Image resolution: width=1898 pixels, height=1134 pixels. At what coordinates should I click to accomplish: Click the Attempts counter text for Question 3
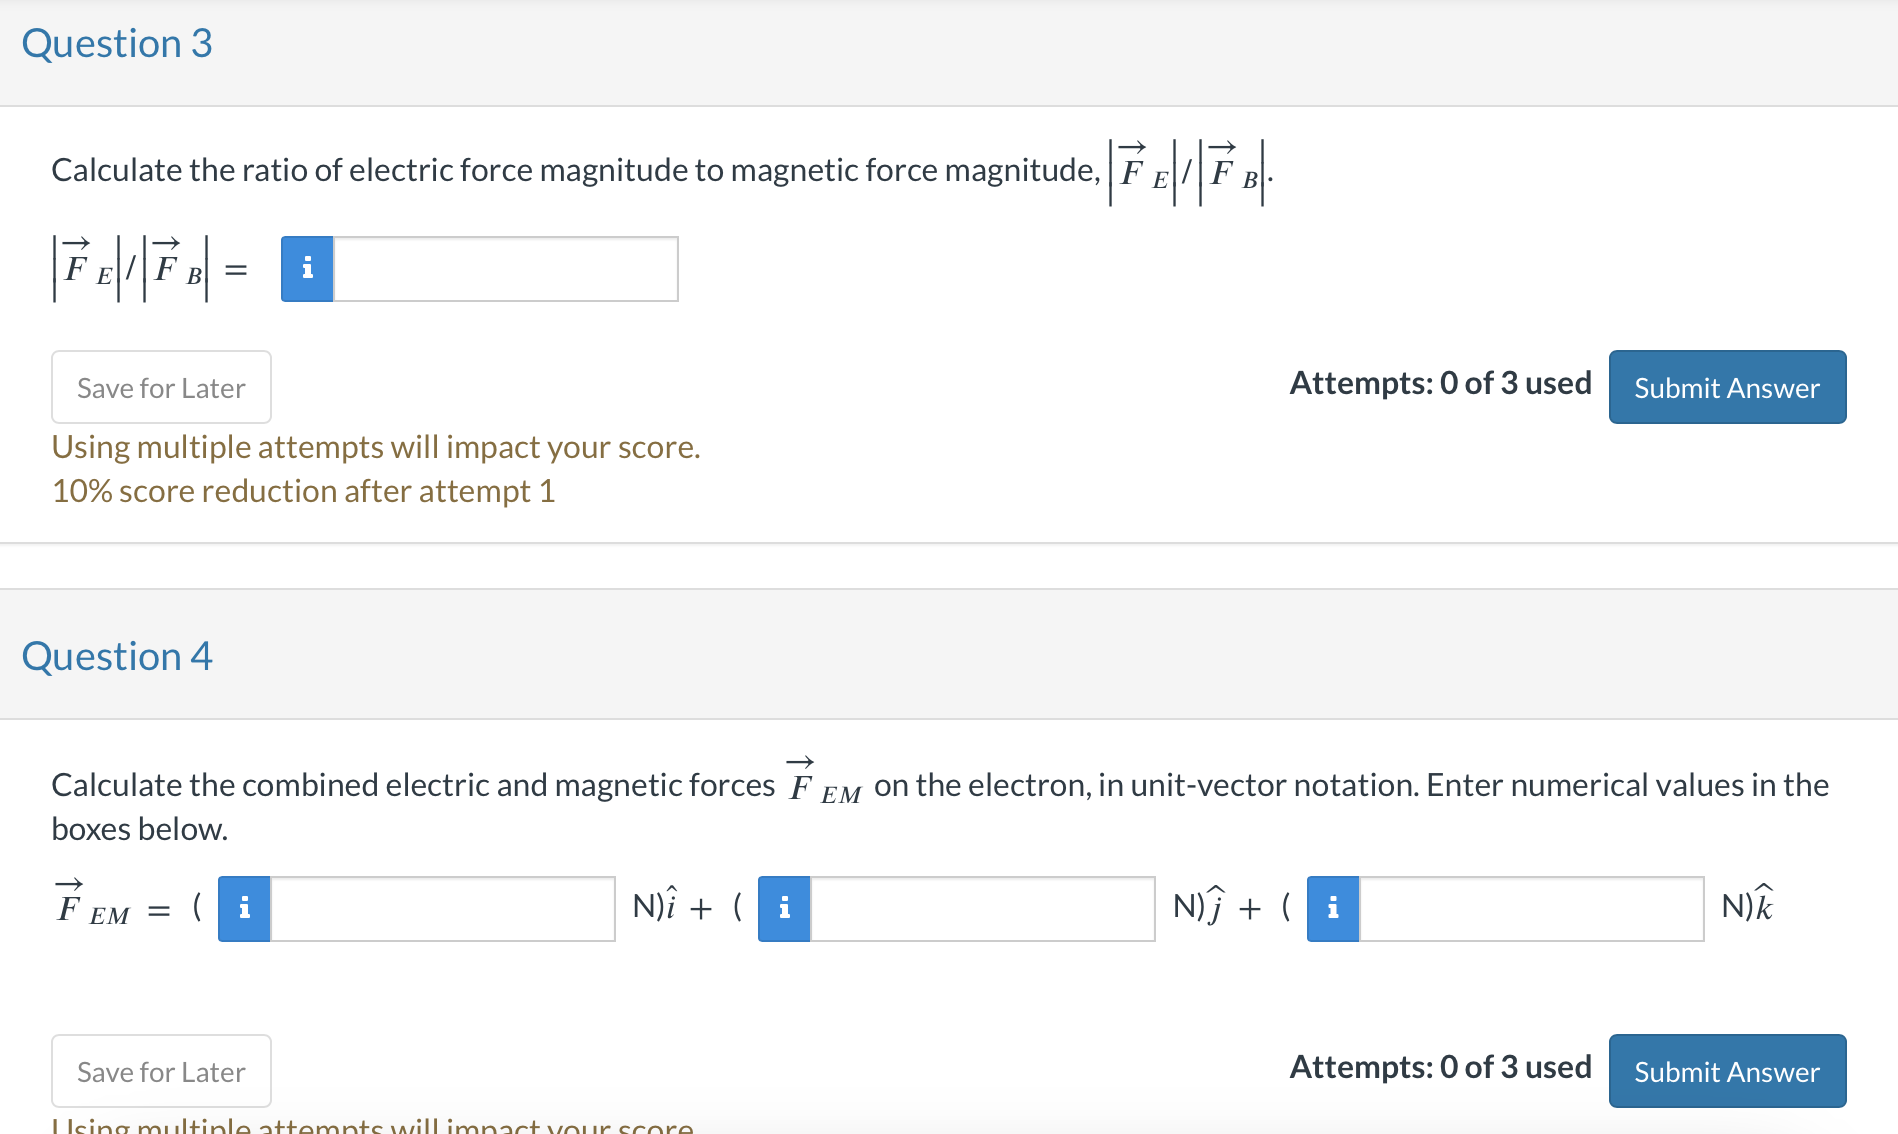1440,383
